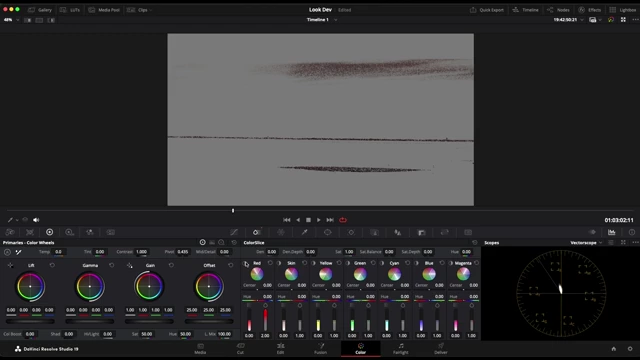Screen dimensions: 640x360
Task: Show the Scopes panel icon
Action: [611, 232]
